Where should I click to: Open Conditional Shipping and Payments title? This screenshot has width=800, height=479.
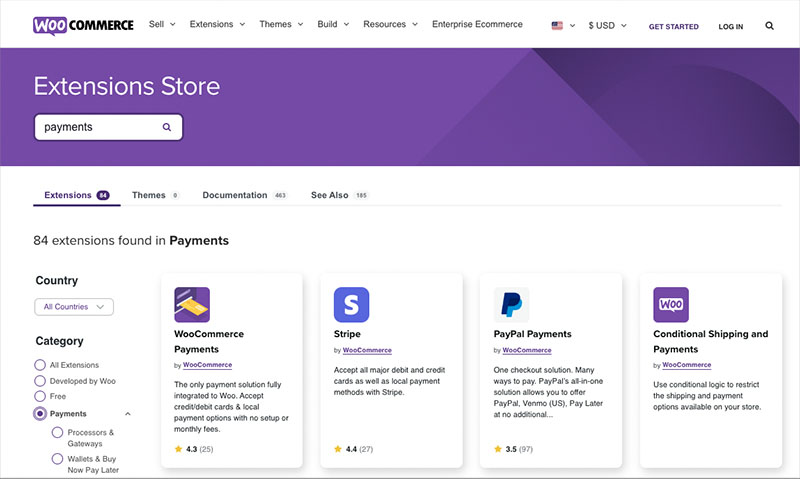(710, 341)
